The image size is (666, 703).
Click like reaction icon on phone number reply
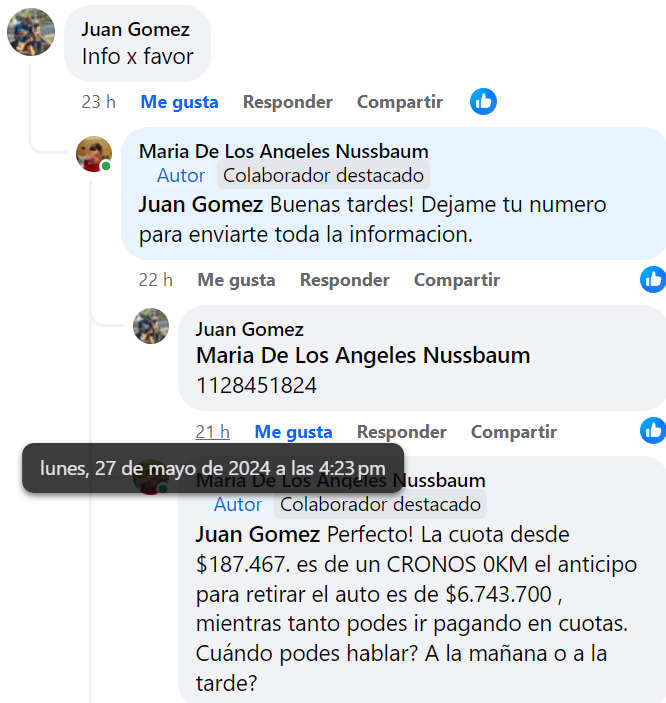(x=653, y=431)
